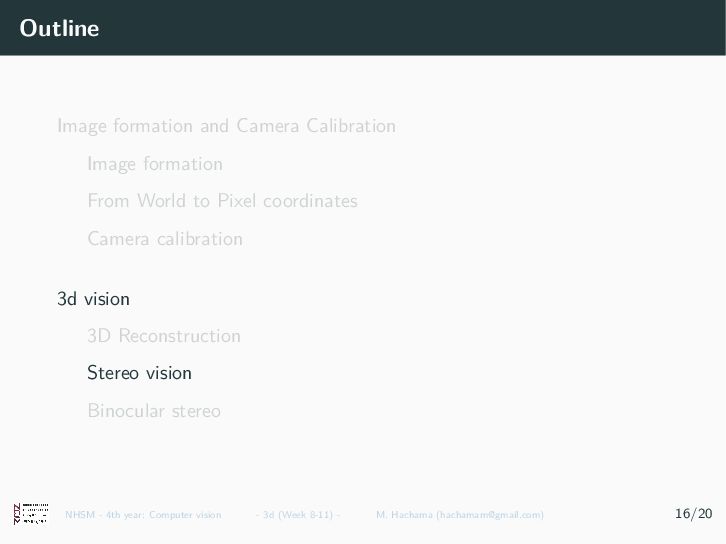Go to the 'Image formation' subsection
This screenshot has width=726, height=544.
(155, 164)
